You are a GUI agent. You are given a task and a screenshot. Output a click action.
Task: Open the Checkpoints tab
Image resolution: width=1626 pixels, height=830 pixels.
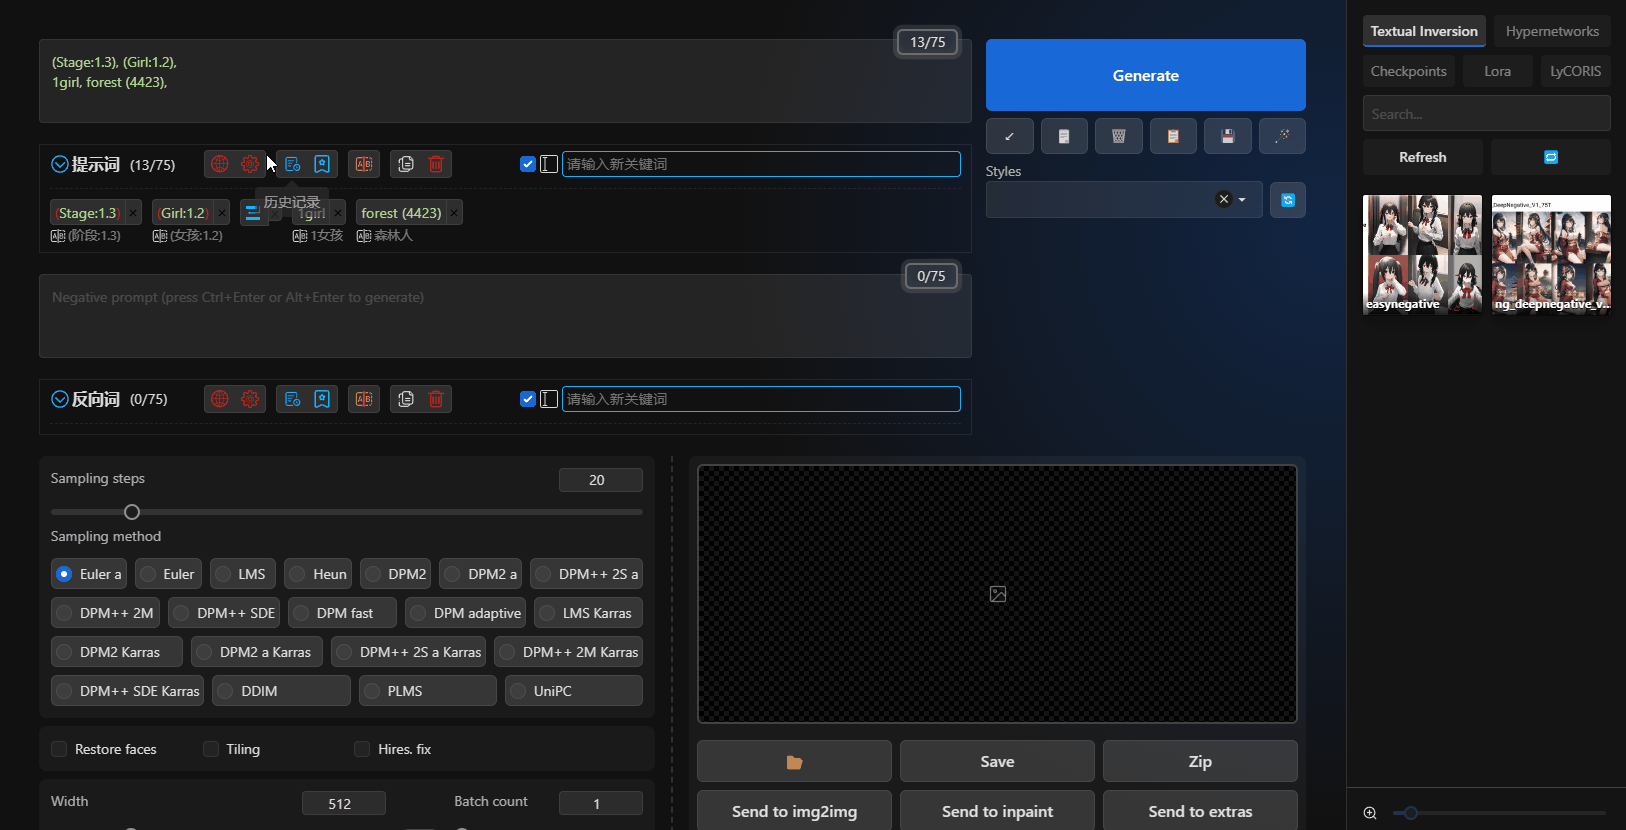click(x=1408, y=71)
